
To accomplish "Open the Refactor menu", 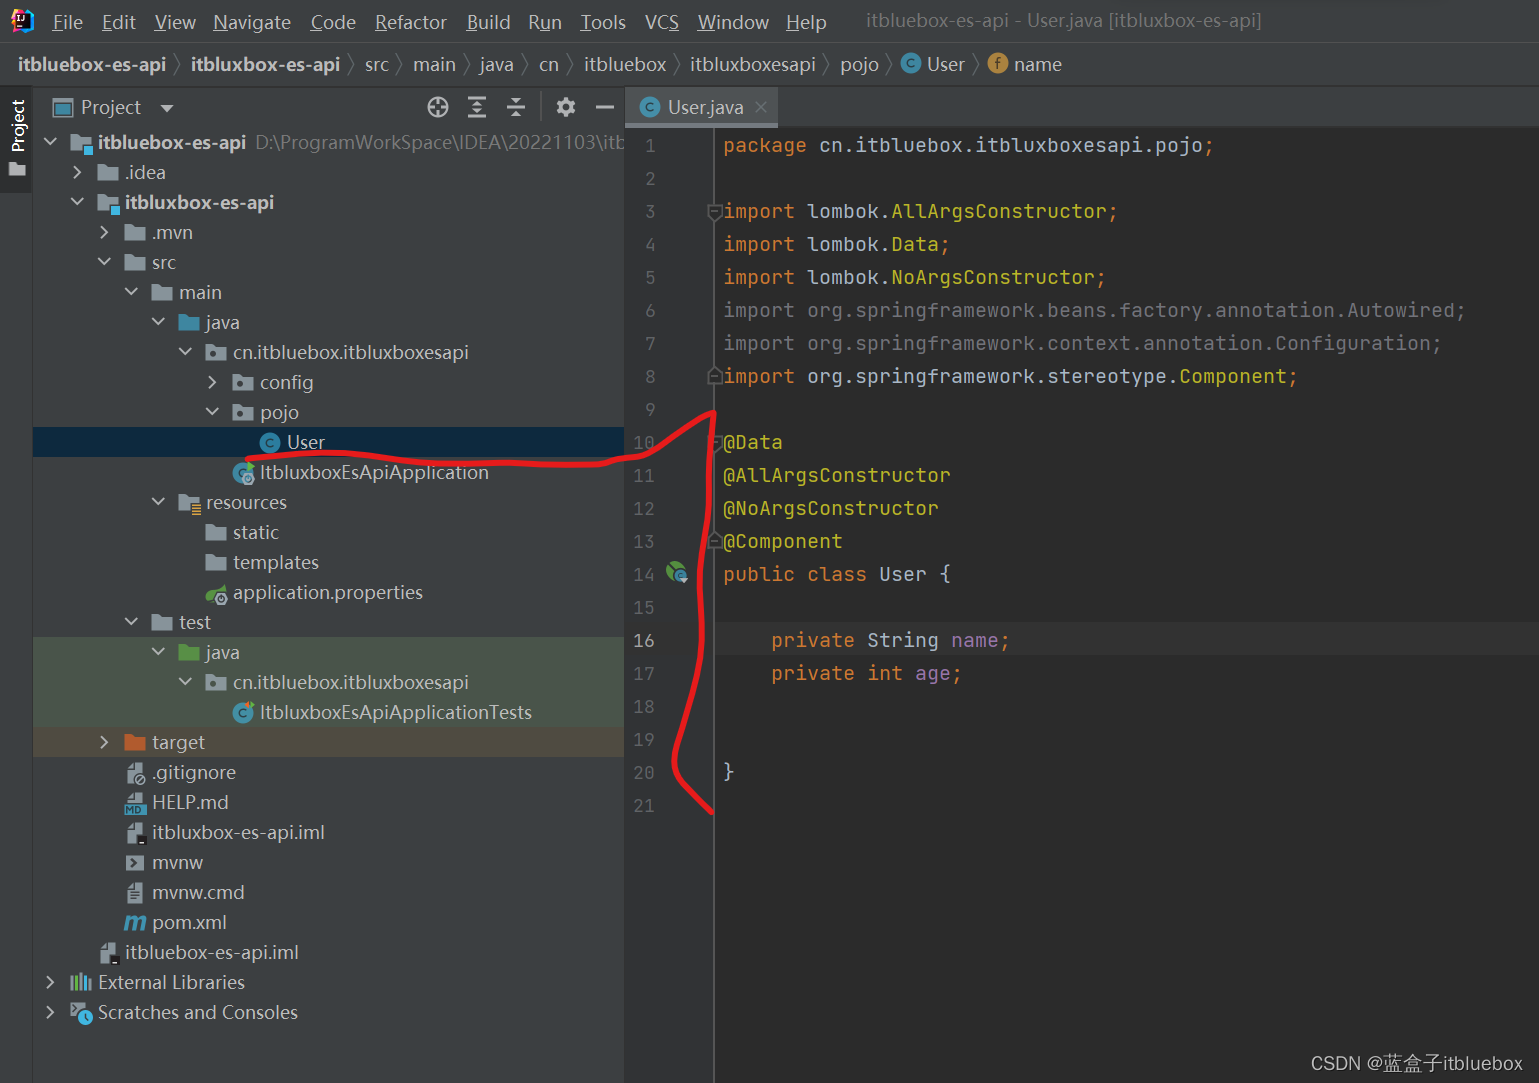I will coord(411,22).
